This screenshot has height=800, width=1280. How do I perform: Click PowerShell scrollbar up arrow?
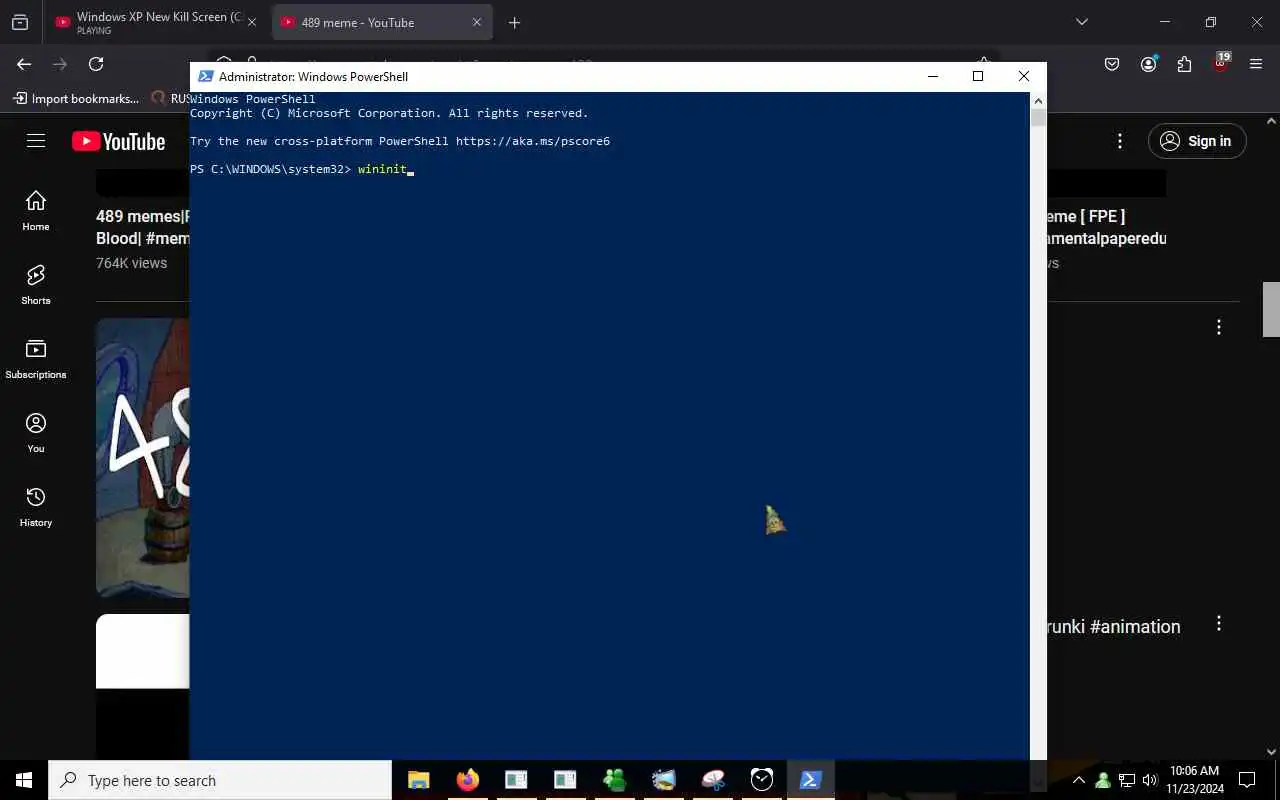click(1038, 100)
